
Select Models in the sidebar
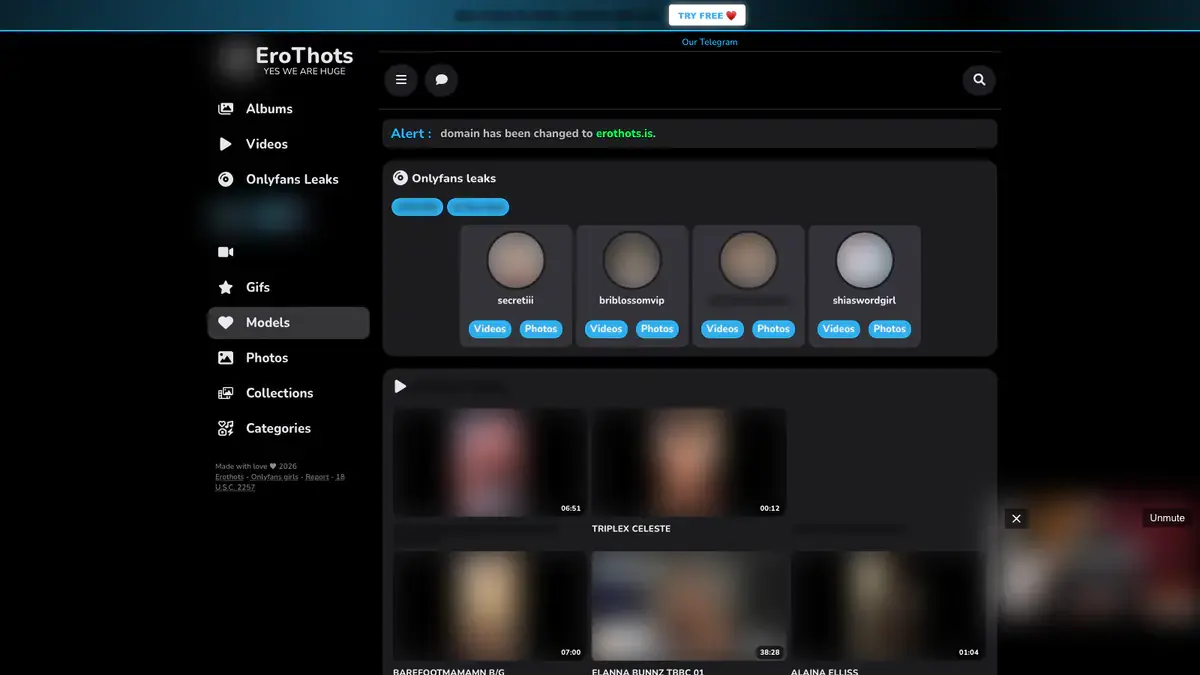tap(288, 323)
